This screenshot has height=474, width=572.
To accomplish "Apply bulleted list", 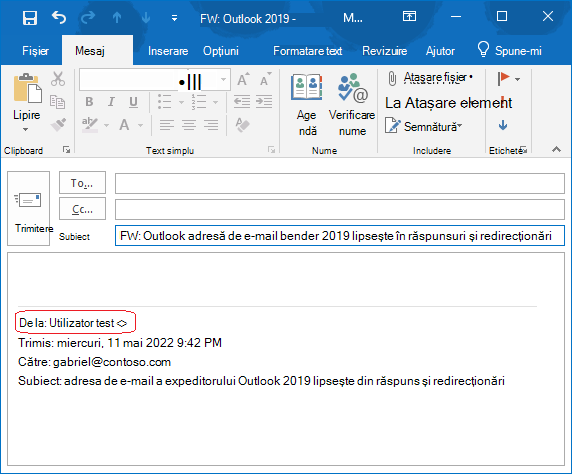I will 165,102.
